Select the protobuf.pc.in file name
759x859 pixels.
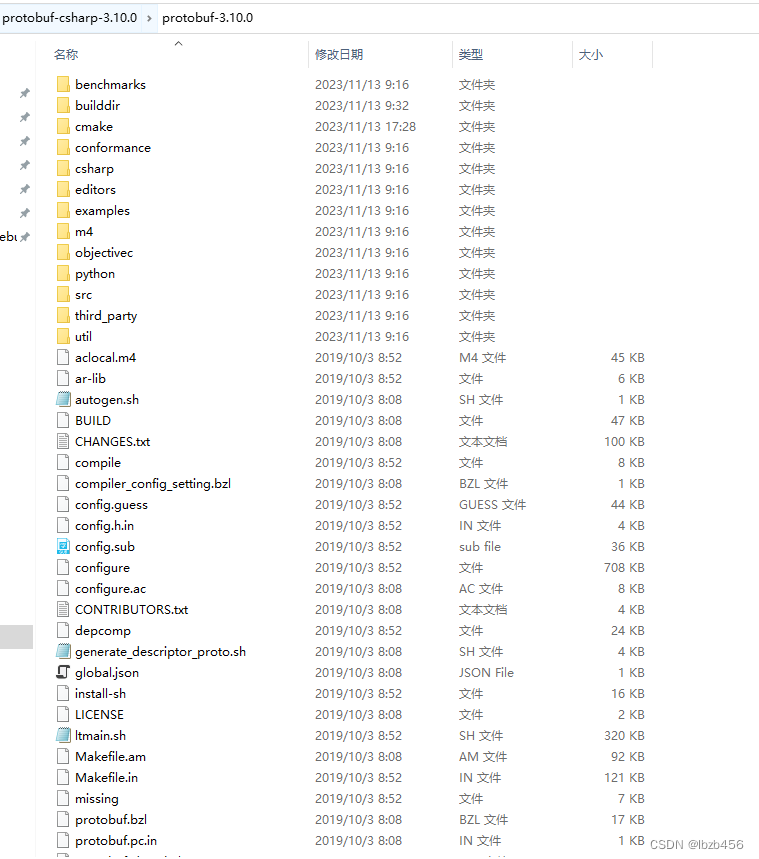116,840
